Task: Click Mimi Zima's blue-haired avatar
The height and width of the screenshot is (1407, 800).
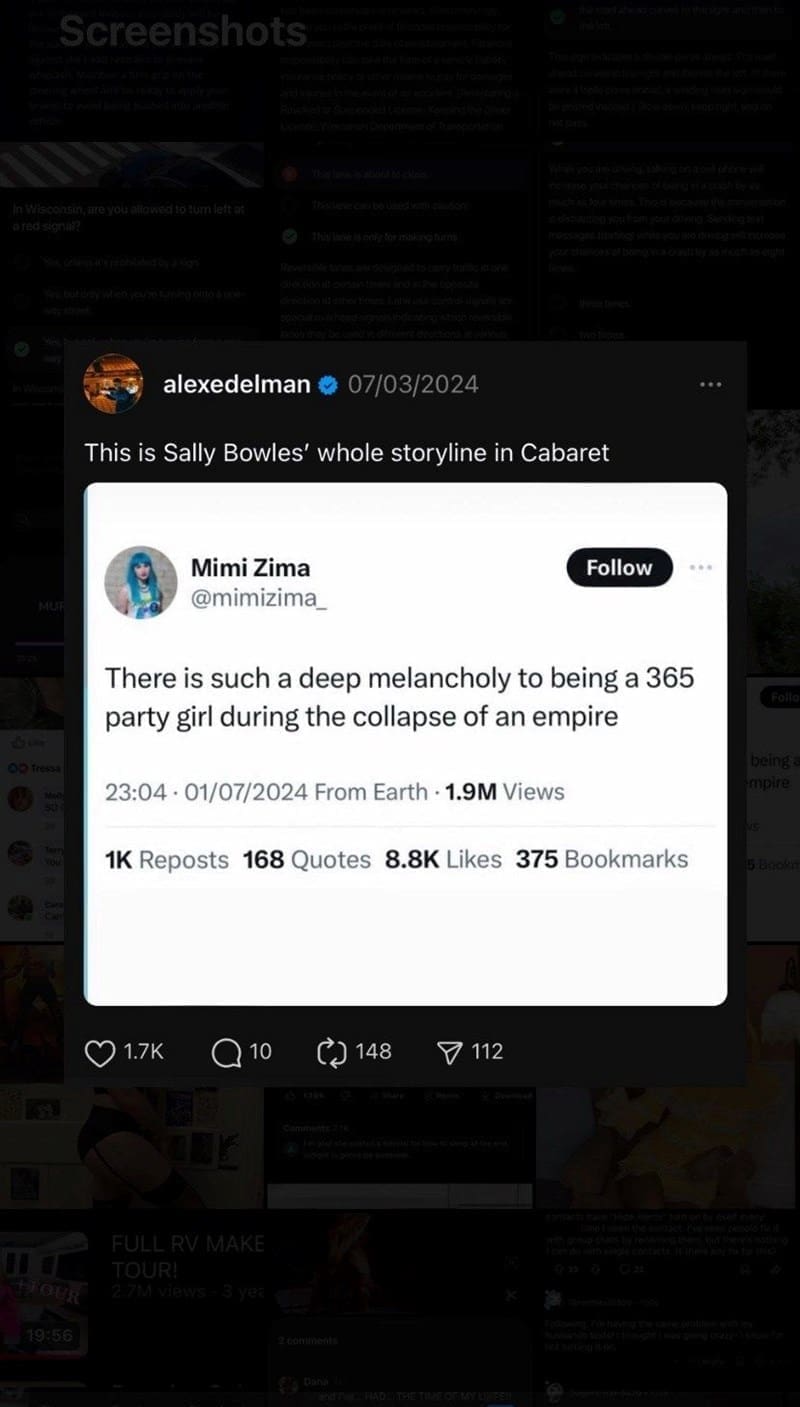Action: [140, 581]
